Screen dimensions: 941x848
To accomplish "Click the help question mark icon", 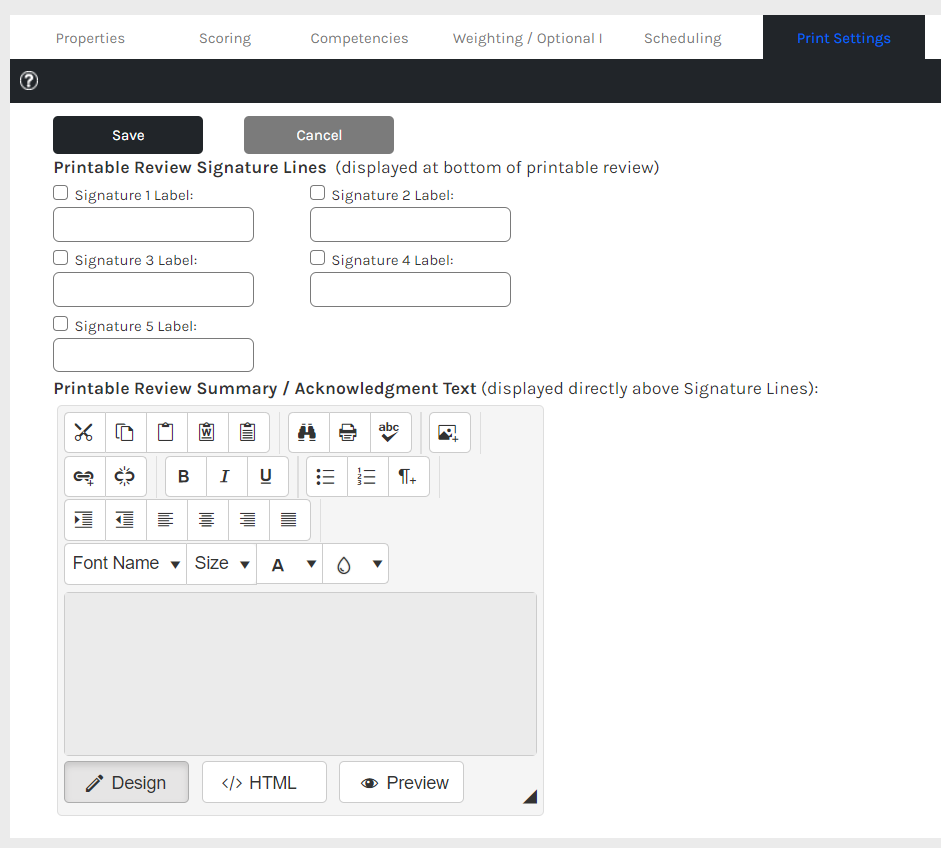I will tap(29, 80).
